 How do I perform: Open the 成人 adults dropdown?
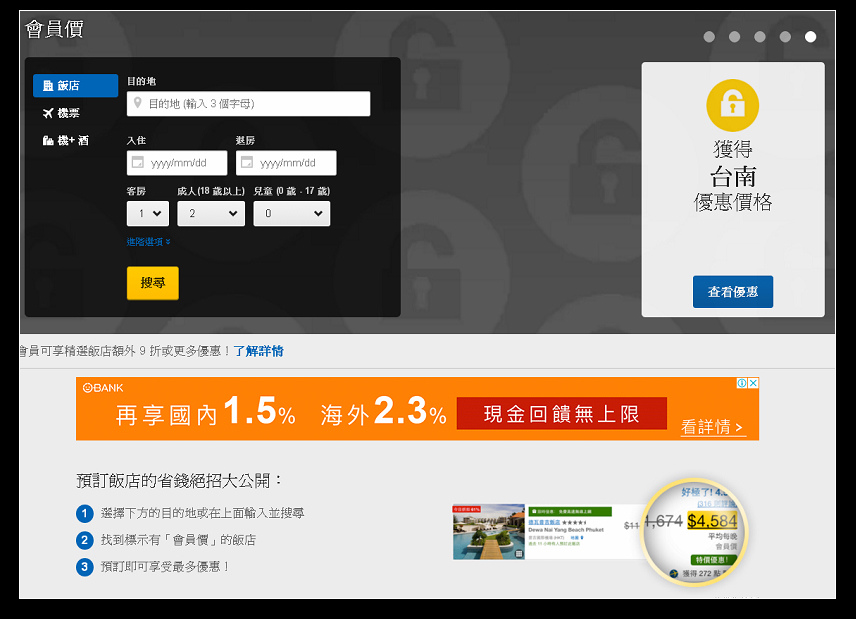click(x=211, y=213)
